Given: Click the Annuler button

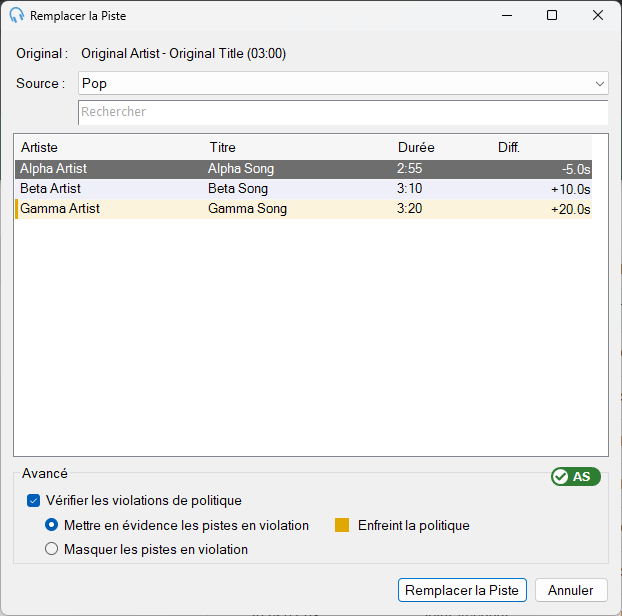Looking at the screenshot, I should pyautogui.click(x=571, y=590).
